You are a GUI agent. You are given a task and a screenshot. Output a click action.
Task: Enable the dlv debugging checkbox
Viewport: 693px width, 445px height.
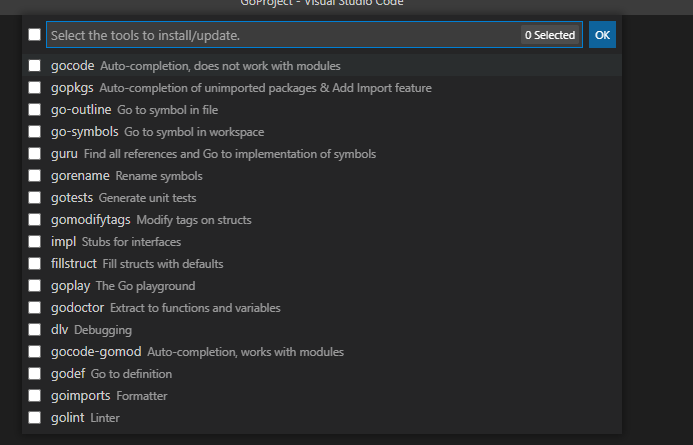(x=35, y=330)
